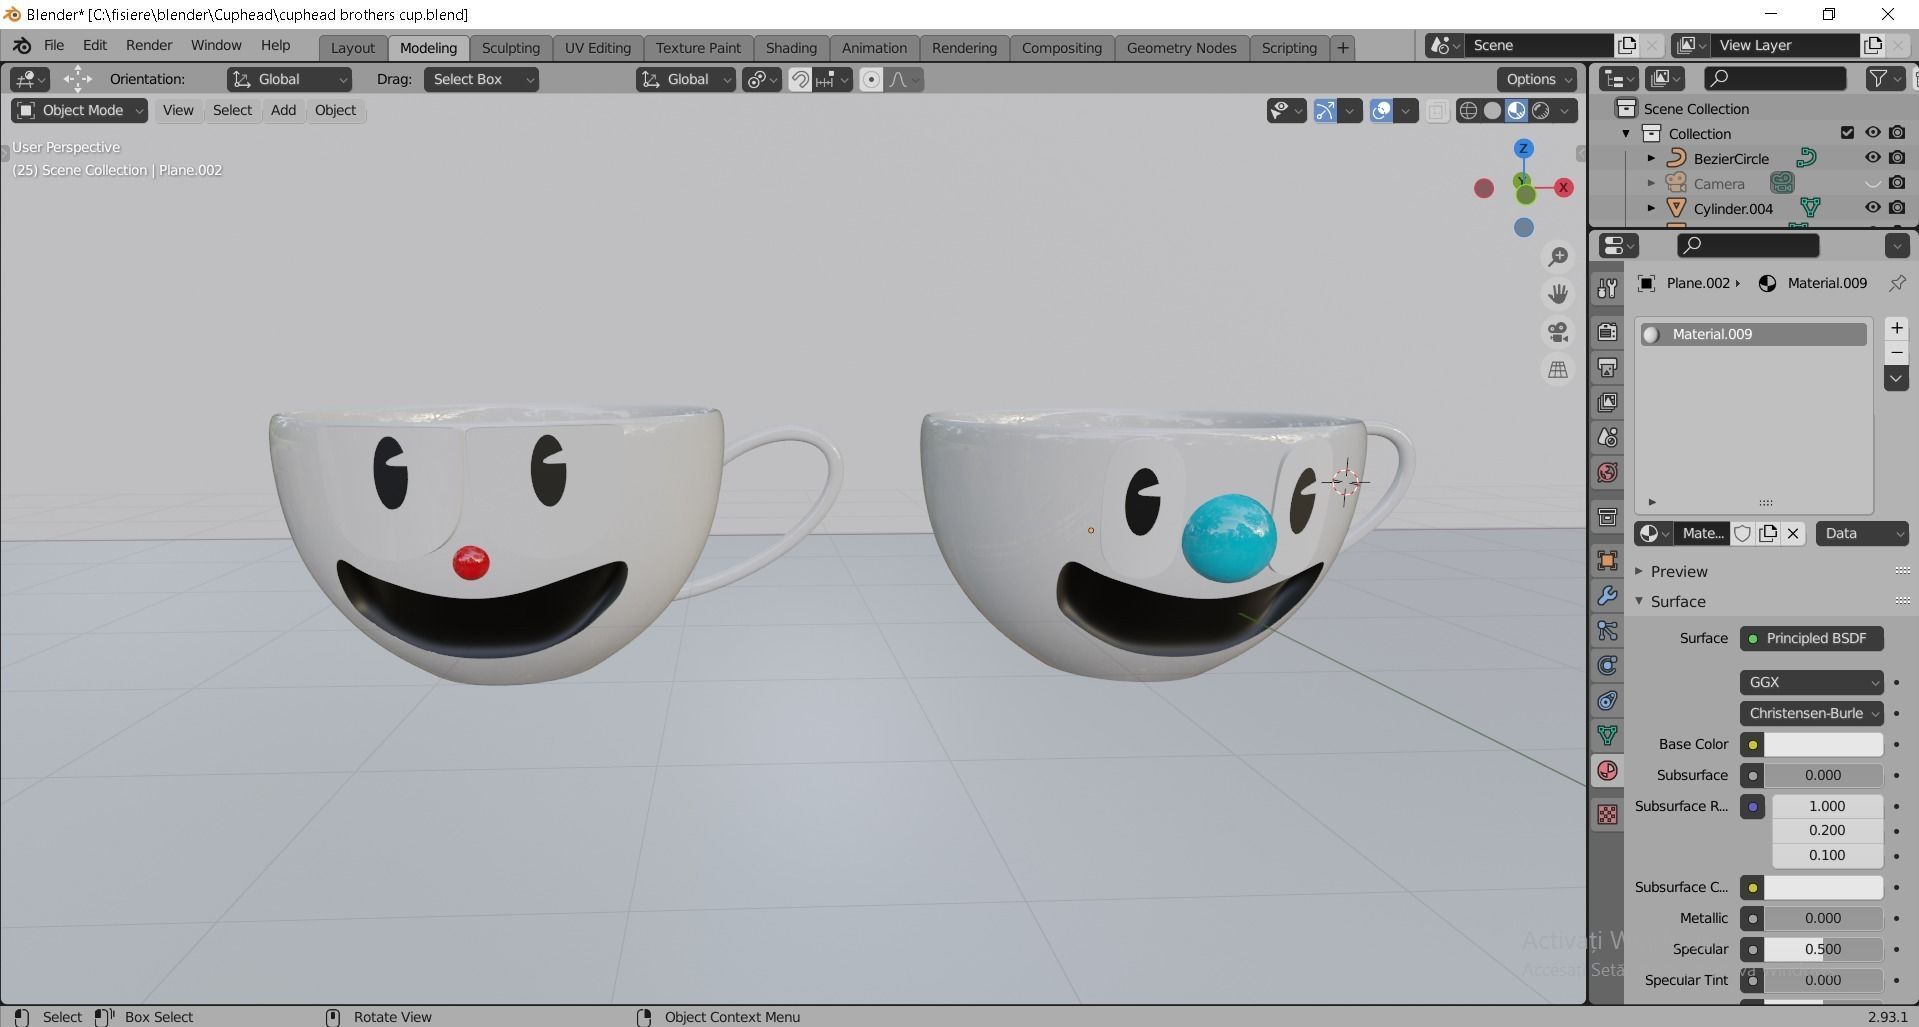Open the Object properties tab
The image size is (1919, 1027).
(1607, 560)
